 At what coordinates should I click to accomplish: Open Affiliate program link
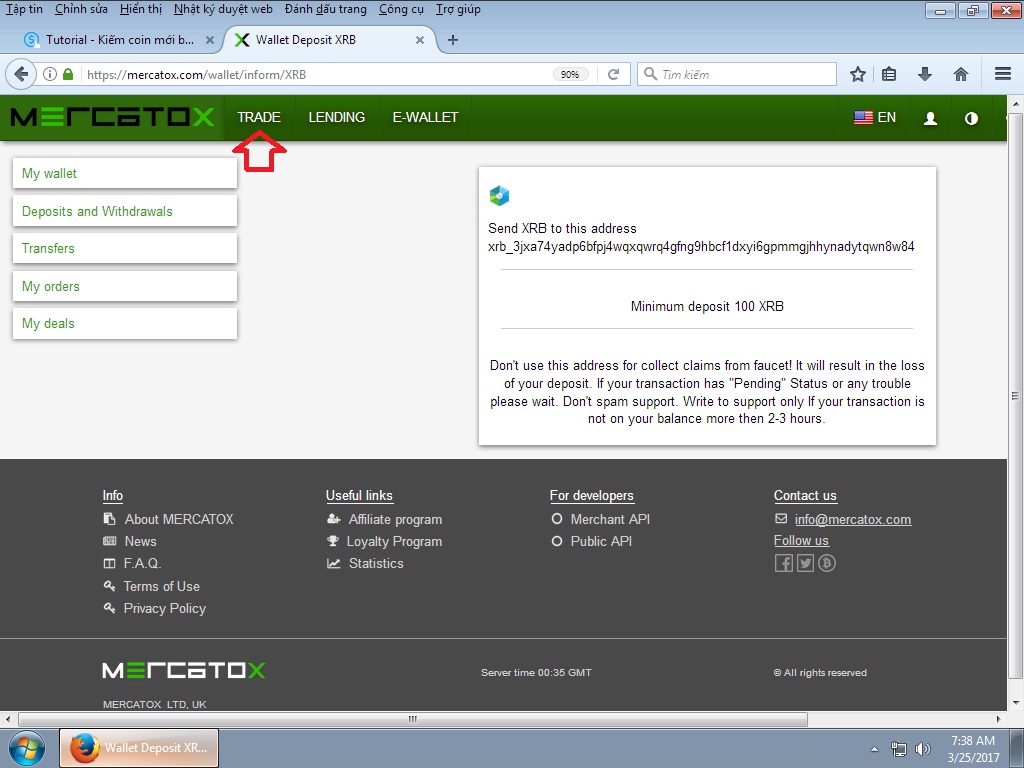[x=395, y=519]
